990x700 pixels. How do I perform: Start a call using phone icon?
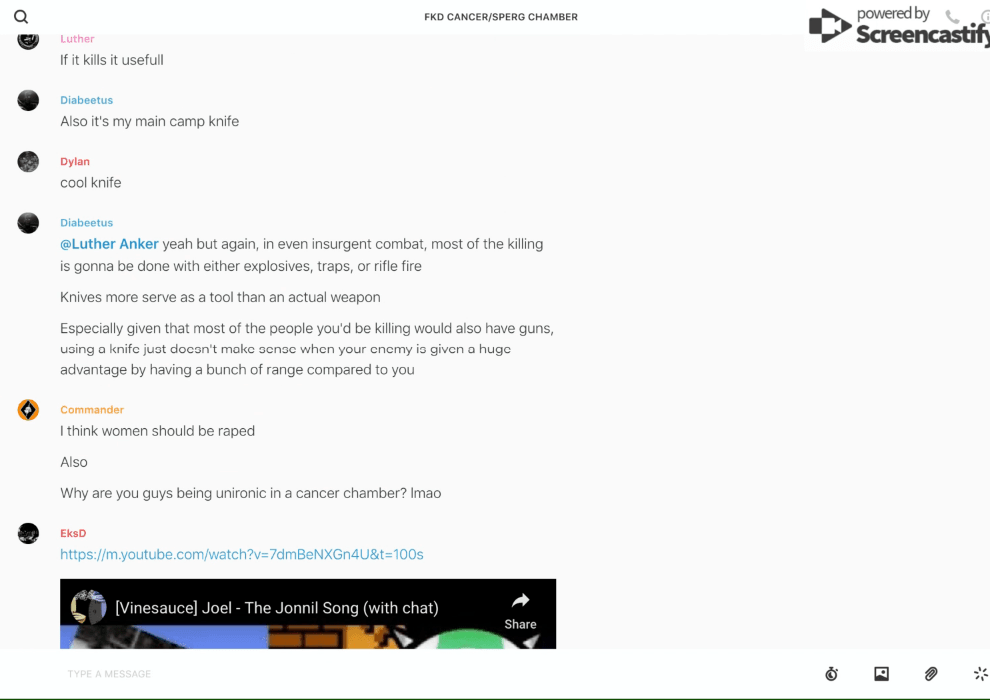click(x=952, y=16)
